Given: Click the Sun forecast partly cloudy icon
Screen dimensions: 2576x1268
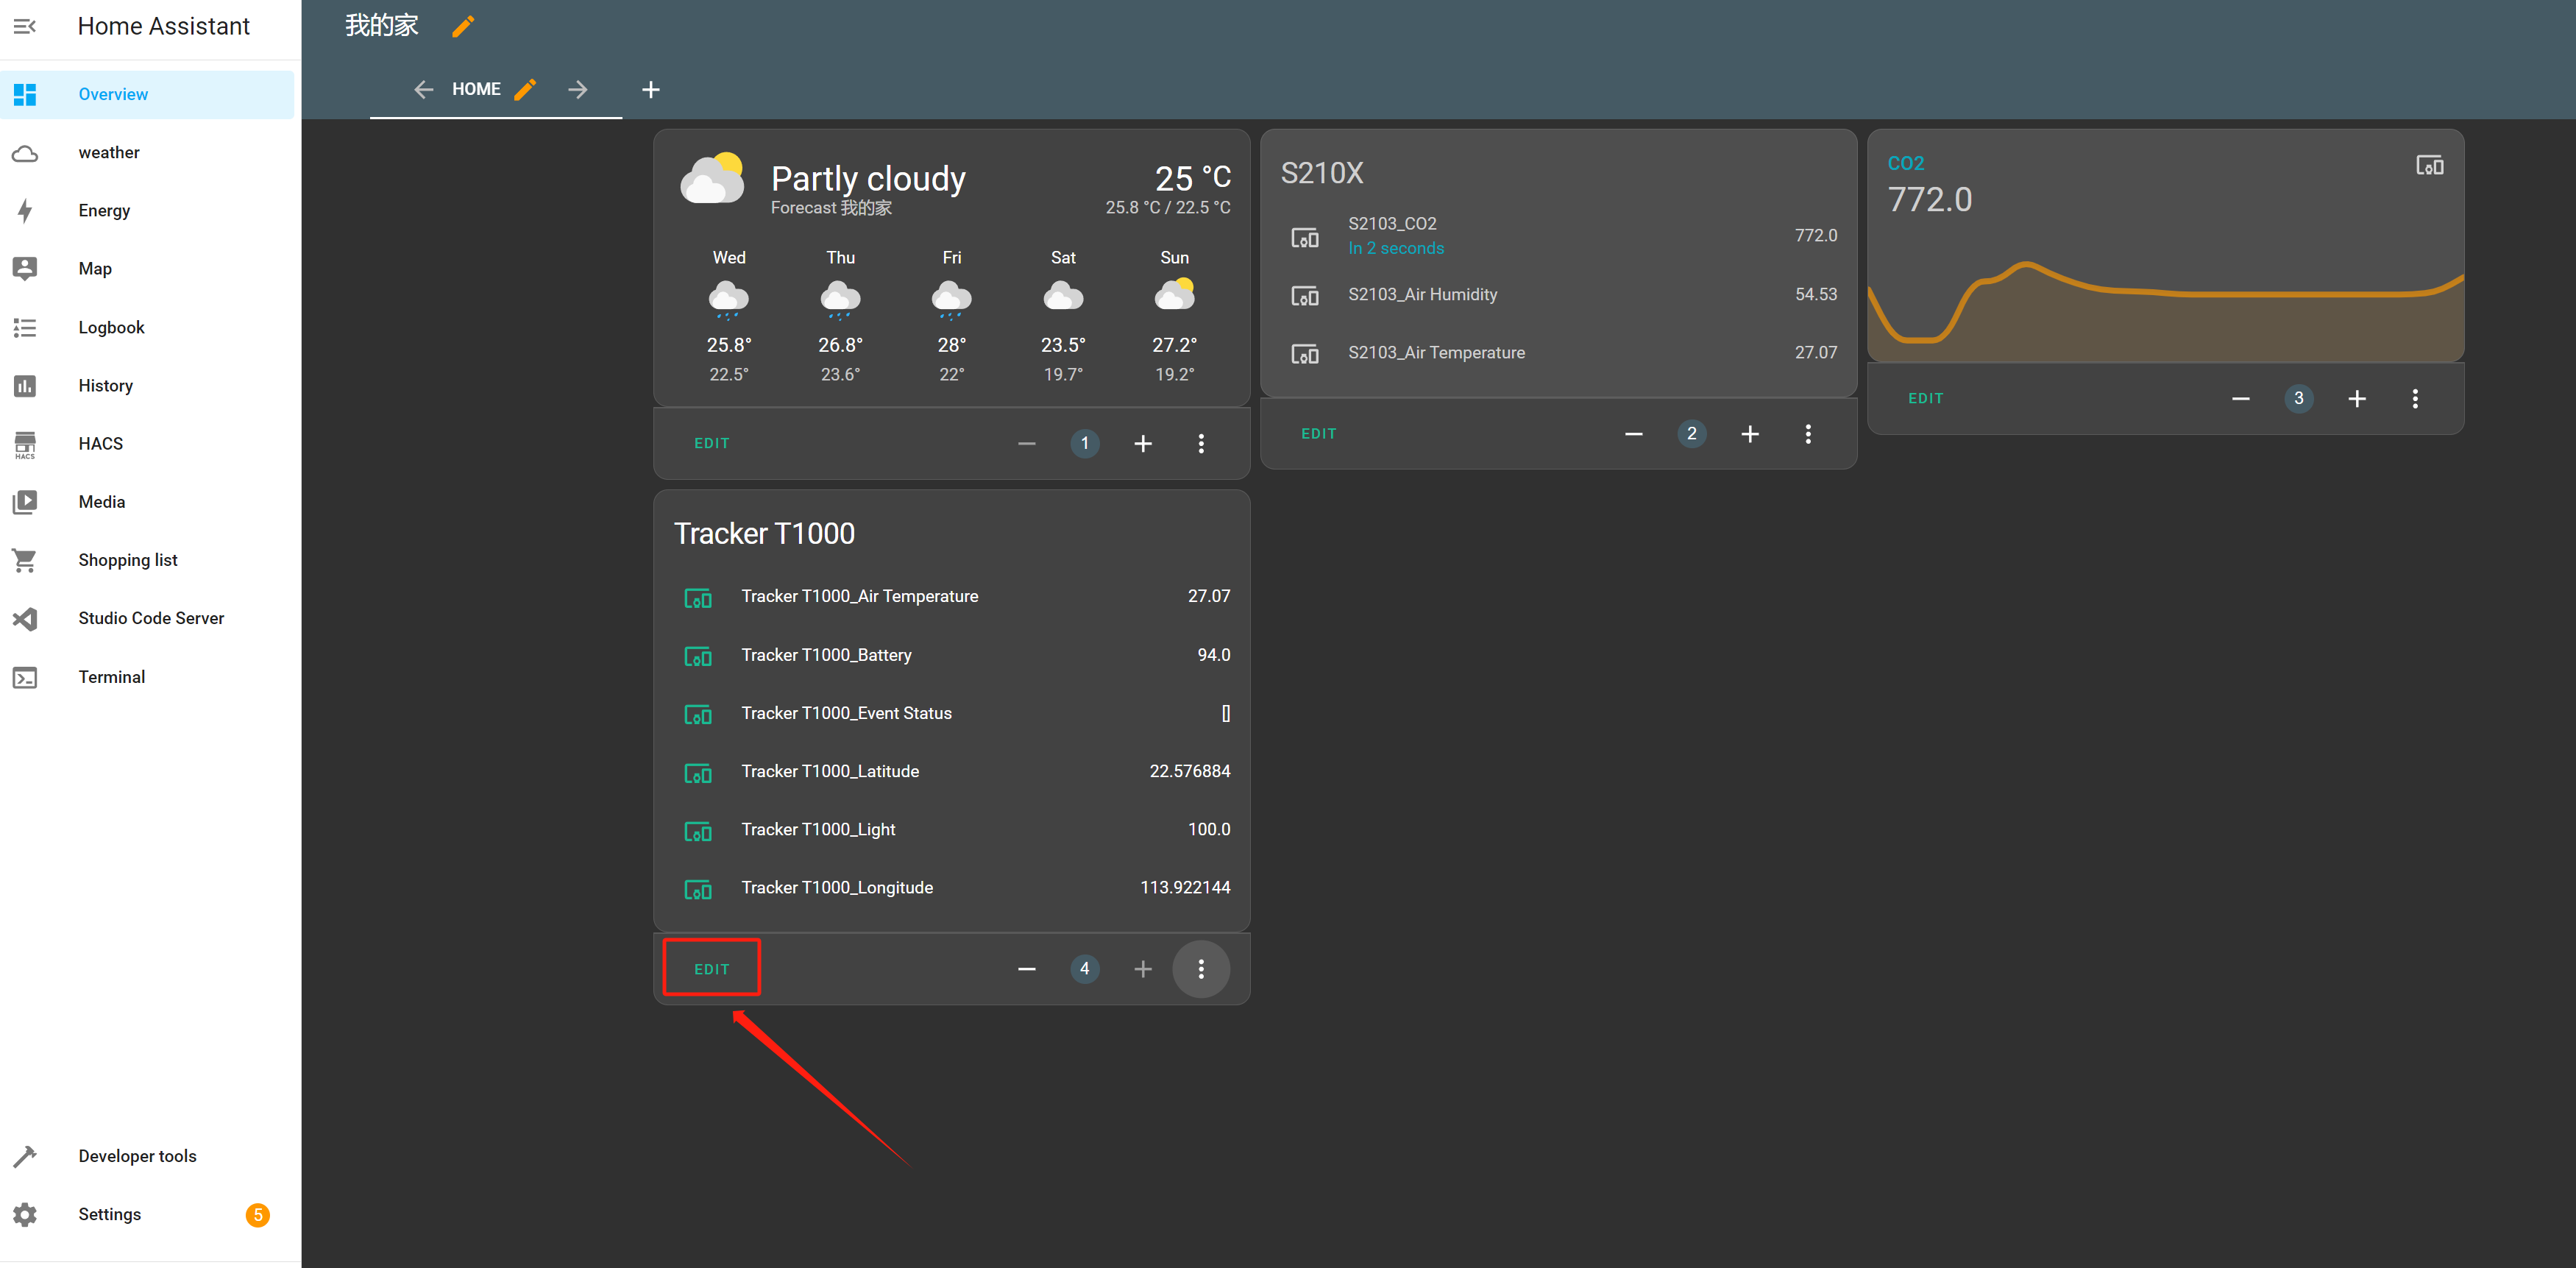Looking at the screenshot, I should 1175,295.
